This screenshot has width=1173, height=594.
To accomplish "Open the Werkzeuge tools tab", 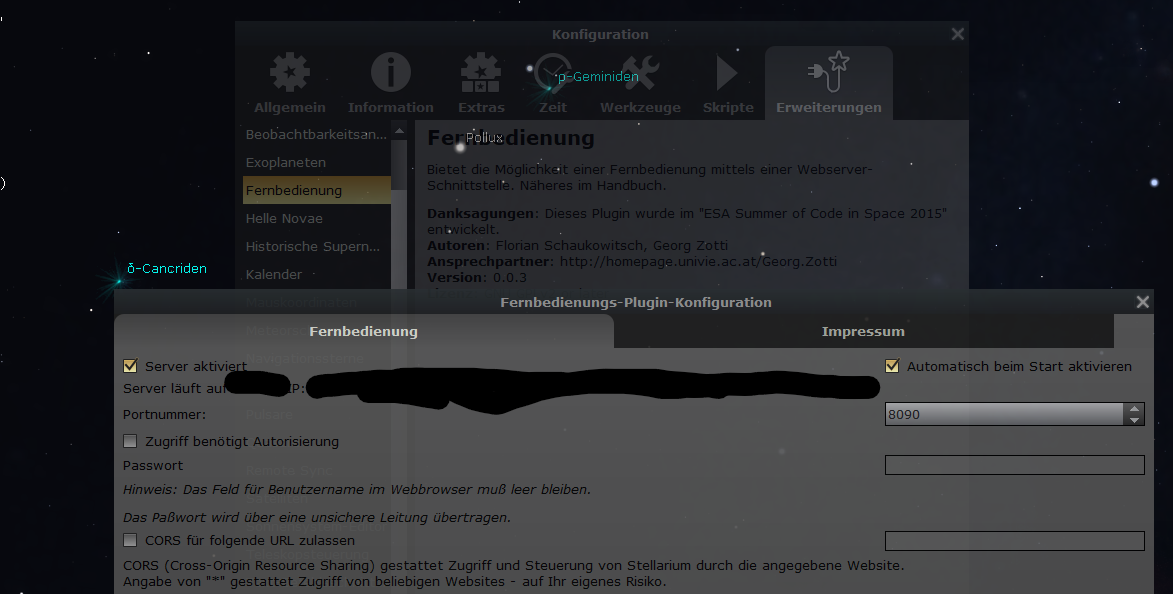I will coord(640,83).
